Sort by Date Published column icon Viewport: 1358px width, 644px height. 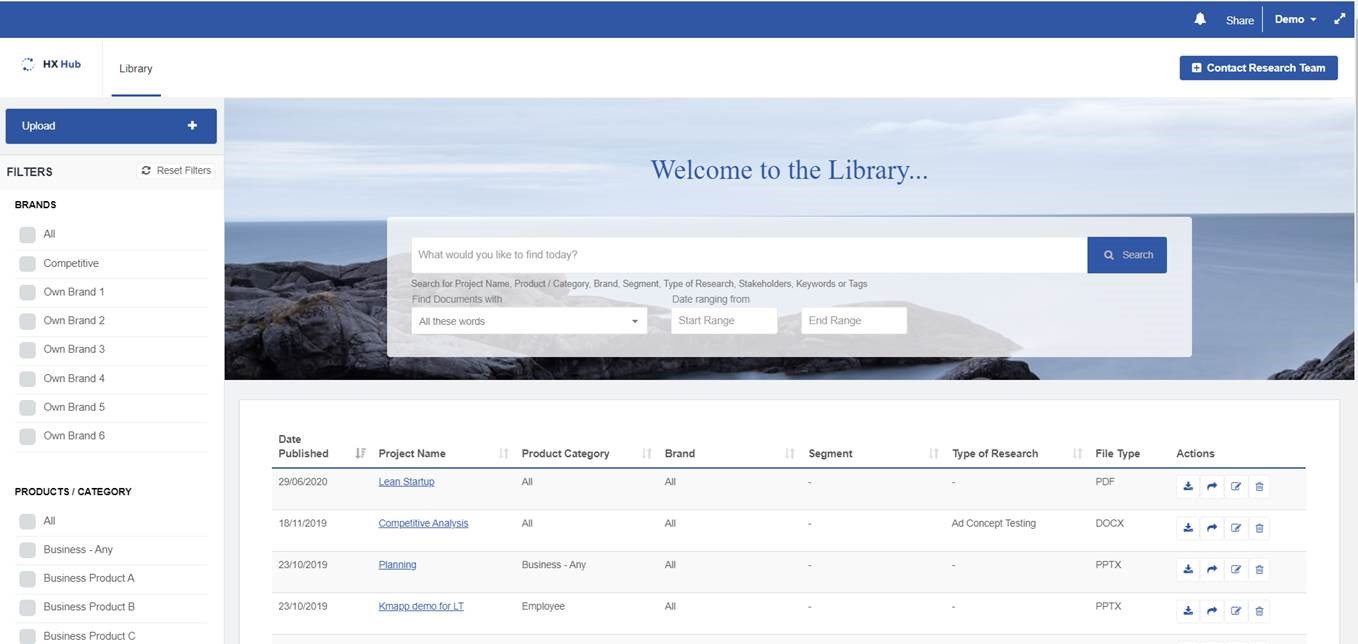coord(360,454)
